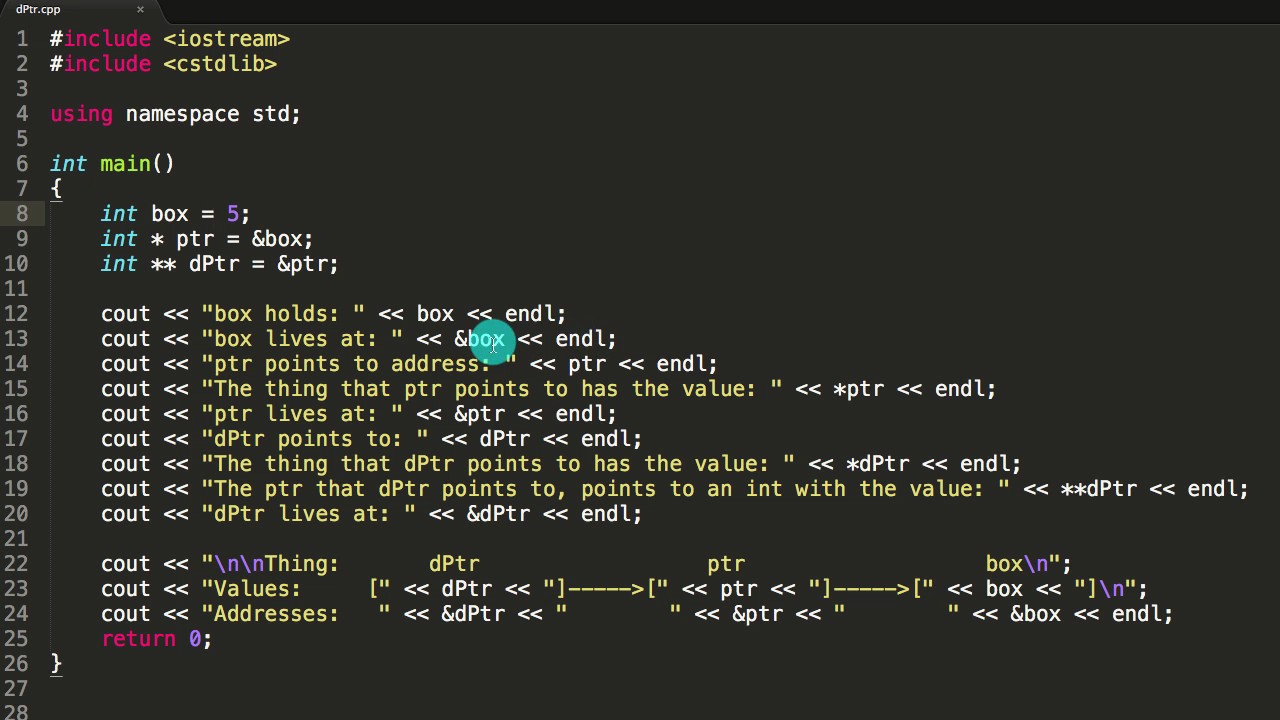Click the 'int' keyword on line 6
The width and height of the screenshot is (1280, 720).
pyautogui.click(x=68, y=164)
